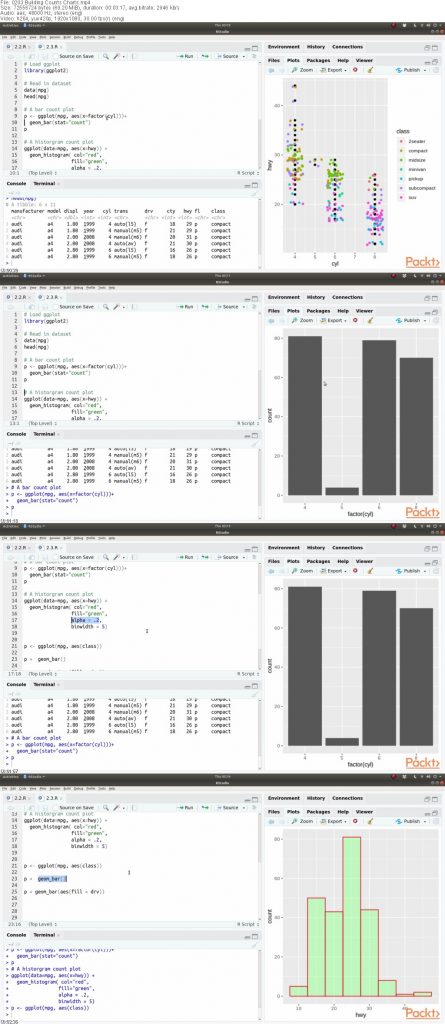Open Connections tab in alpha-highlighted frame

click(347, 547)
